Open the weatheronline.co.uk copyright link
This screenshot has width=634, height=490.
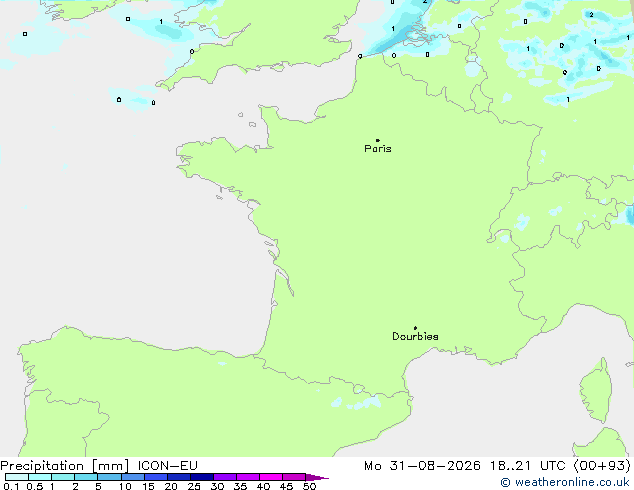tap(565, 482)
